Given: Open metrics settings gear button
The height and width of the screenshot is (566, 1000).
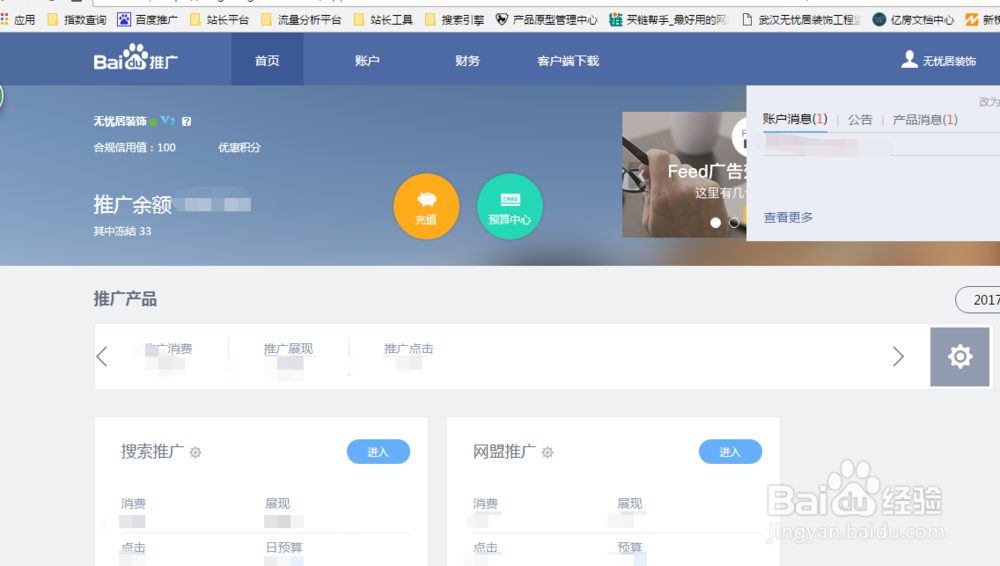Looking at the screenshot, I should coord(960,357).
